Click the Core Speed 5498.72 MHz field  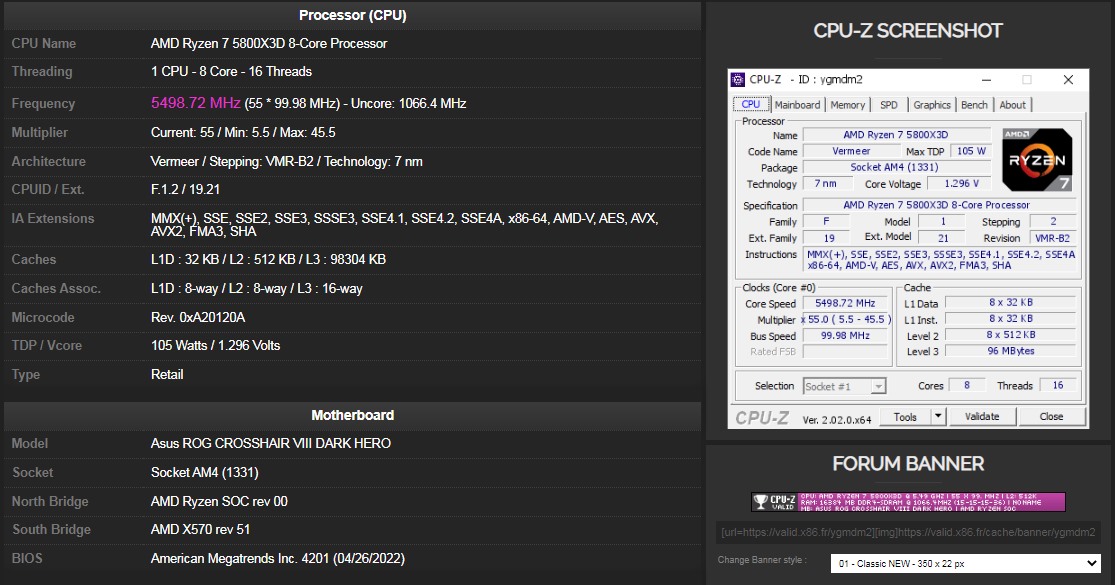tap(845, 304)
